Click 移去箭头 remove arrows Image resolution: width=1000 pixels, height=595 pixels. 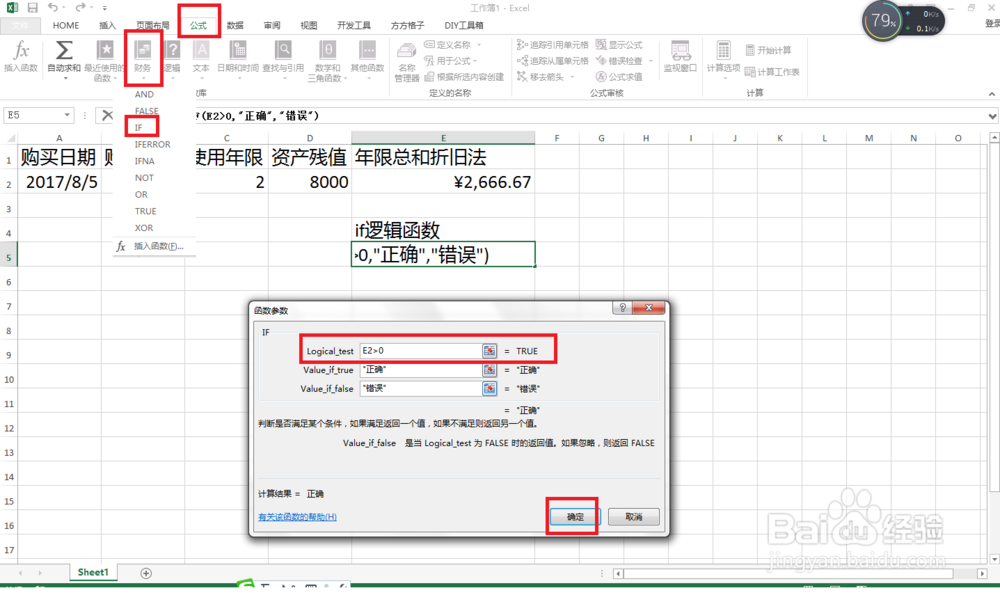coord(541,77)
